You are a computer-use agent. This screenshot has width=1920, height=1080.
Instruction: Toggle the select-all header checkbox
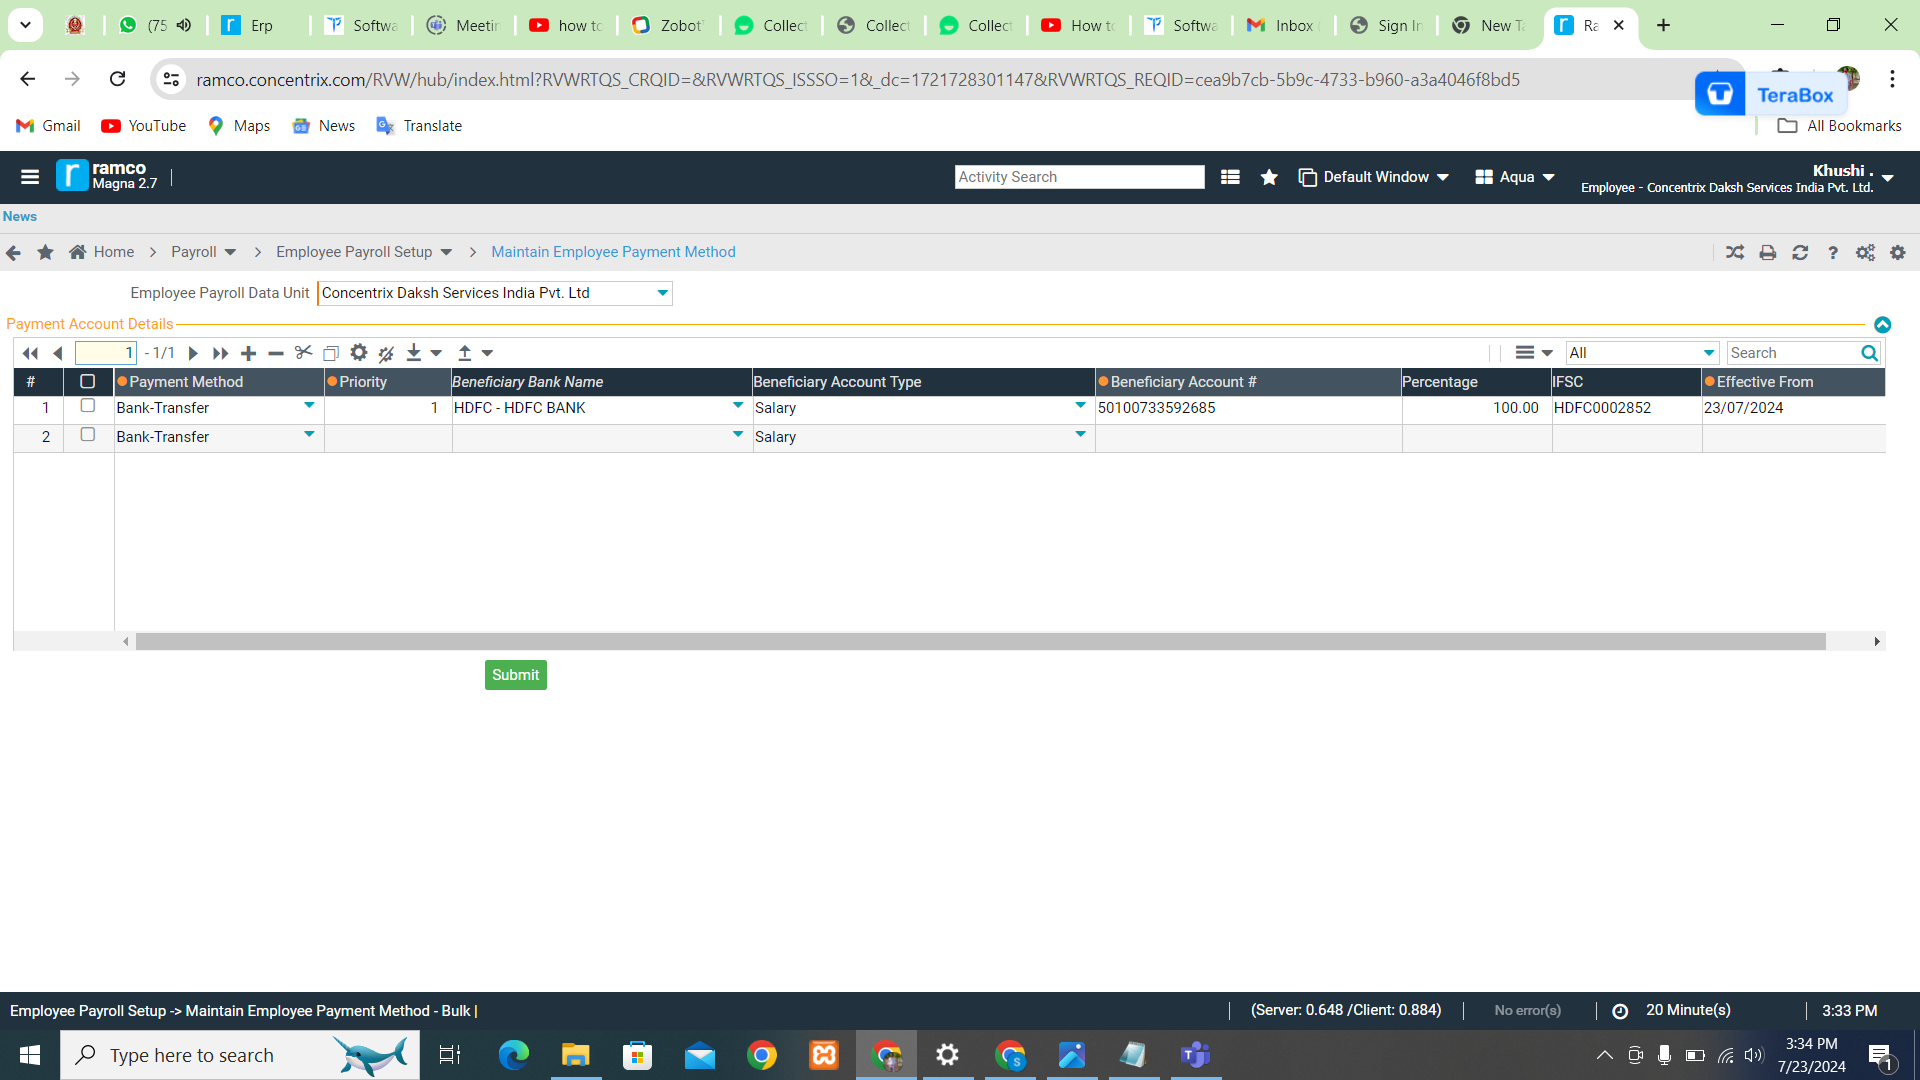88,382
